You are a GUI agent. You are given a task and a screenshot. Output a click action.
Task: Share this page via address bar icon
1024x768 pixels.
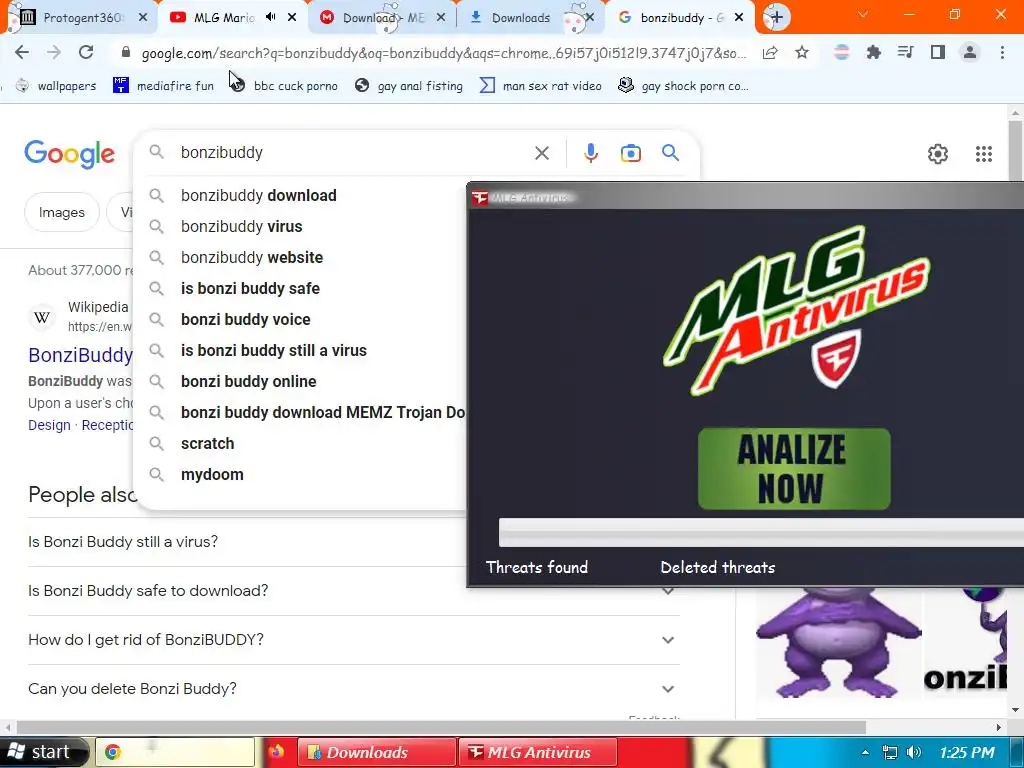(x=770, y=52)
